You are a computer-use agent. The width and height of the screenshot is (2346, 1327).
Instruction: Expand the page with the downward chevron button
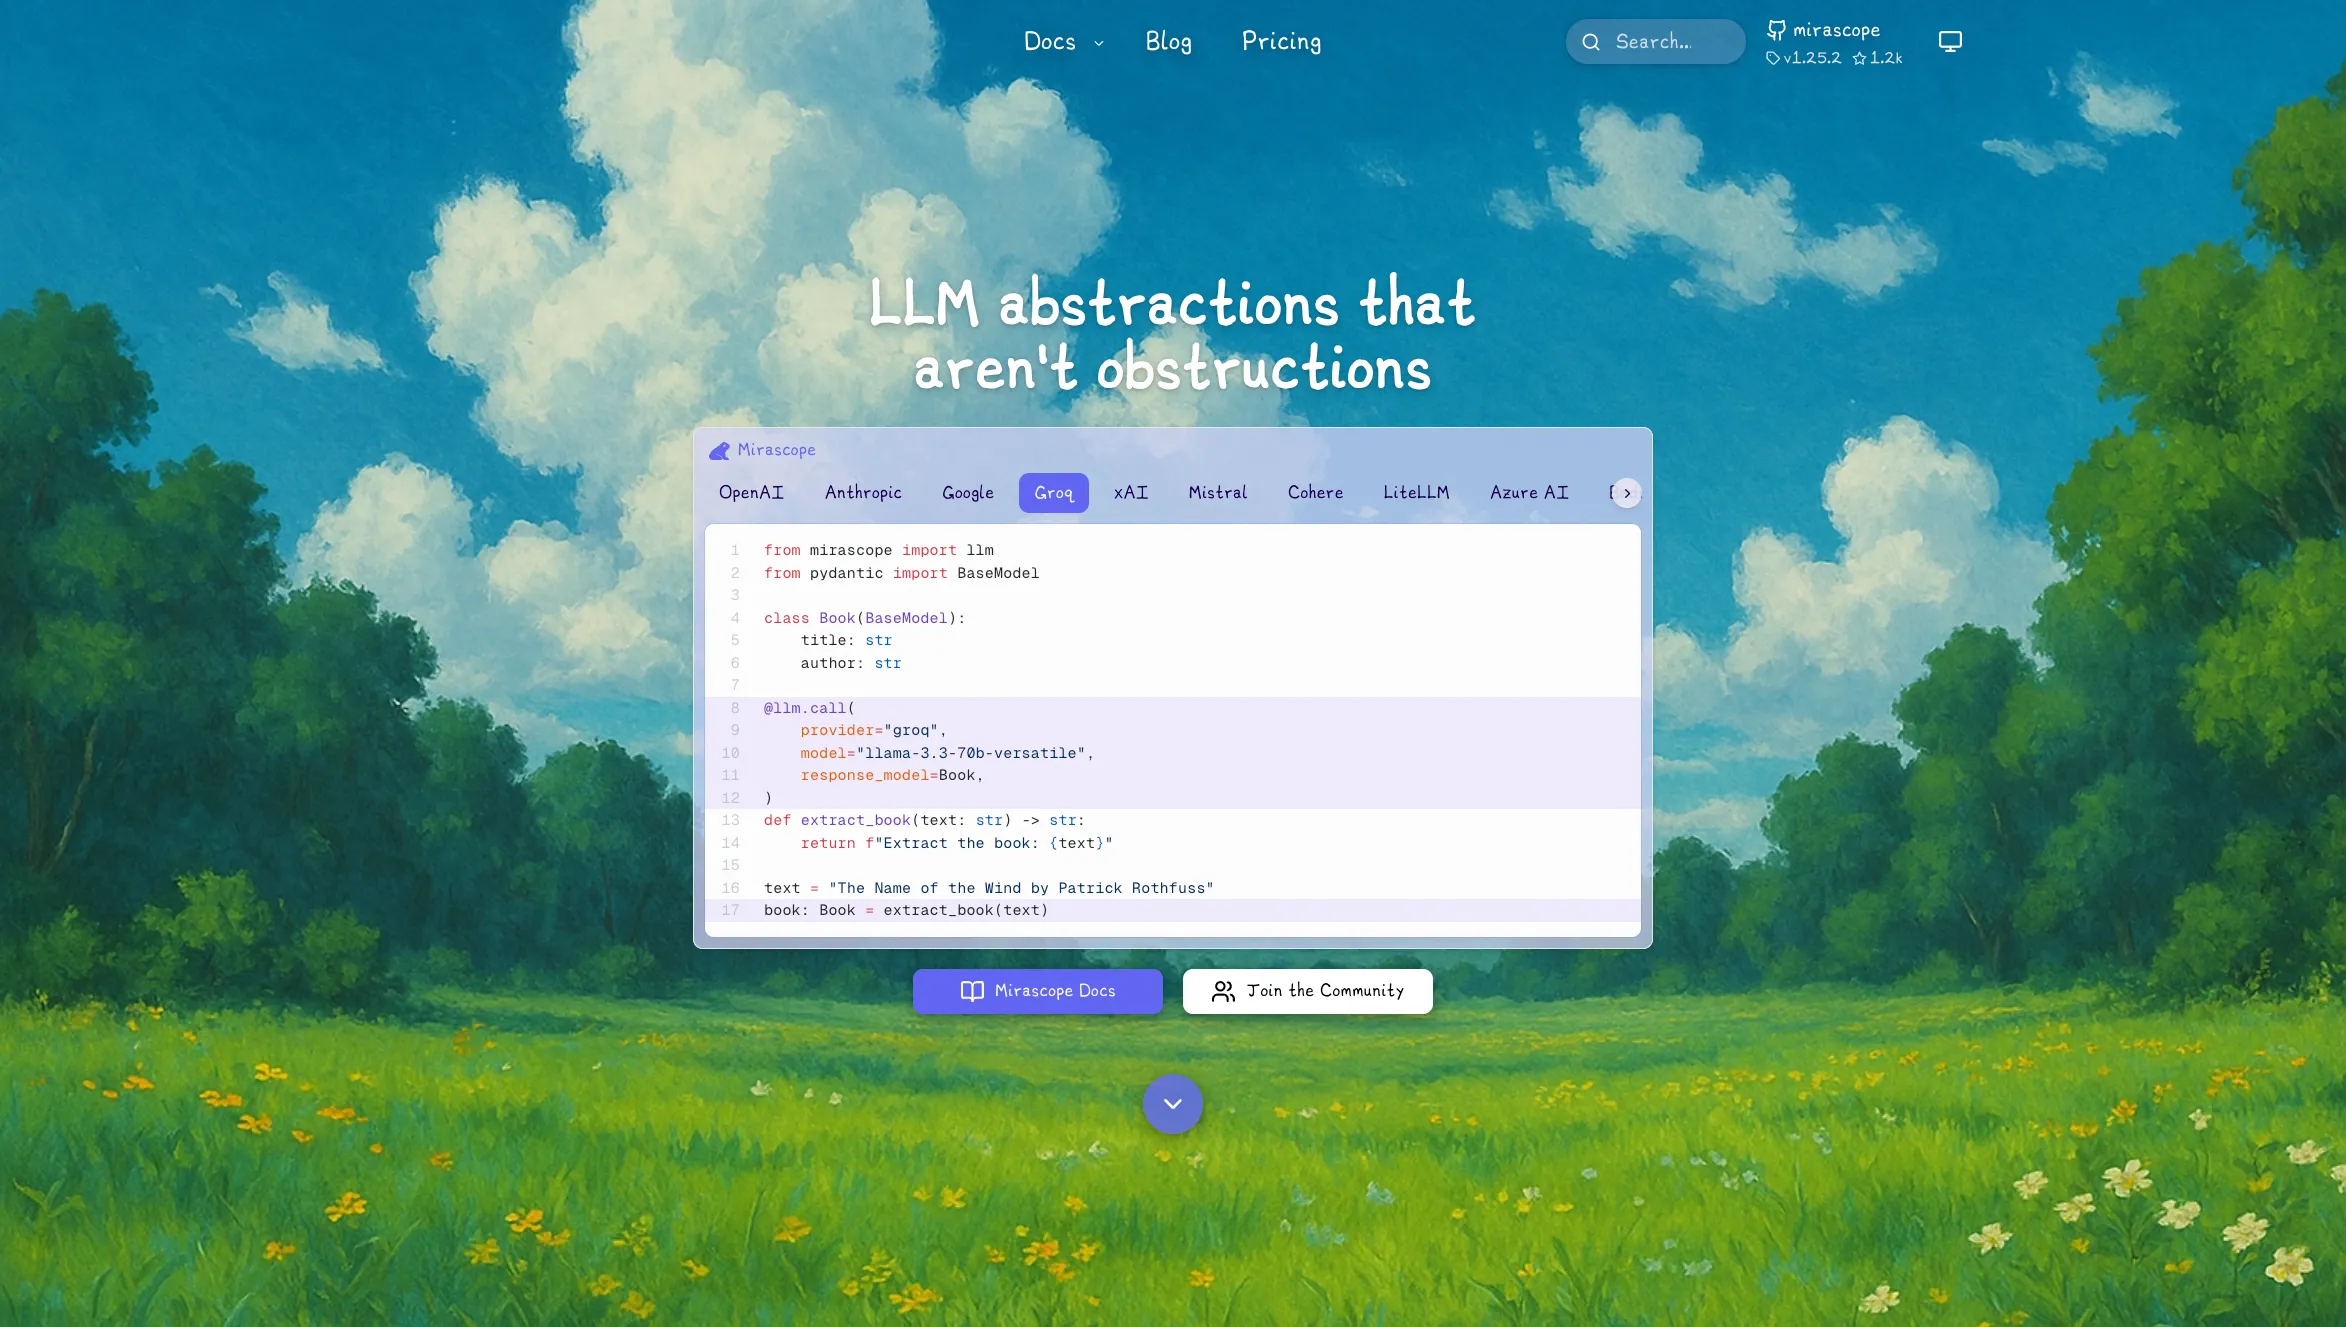click(1172, 1104)
